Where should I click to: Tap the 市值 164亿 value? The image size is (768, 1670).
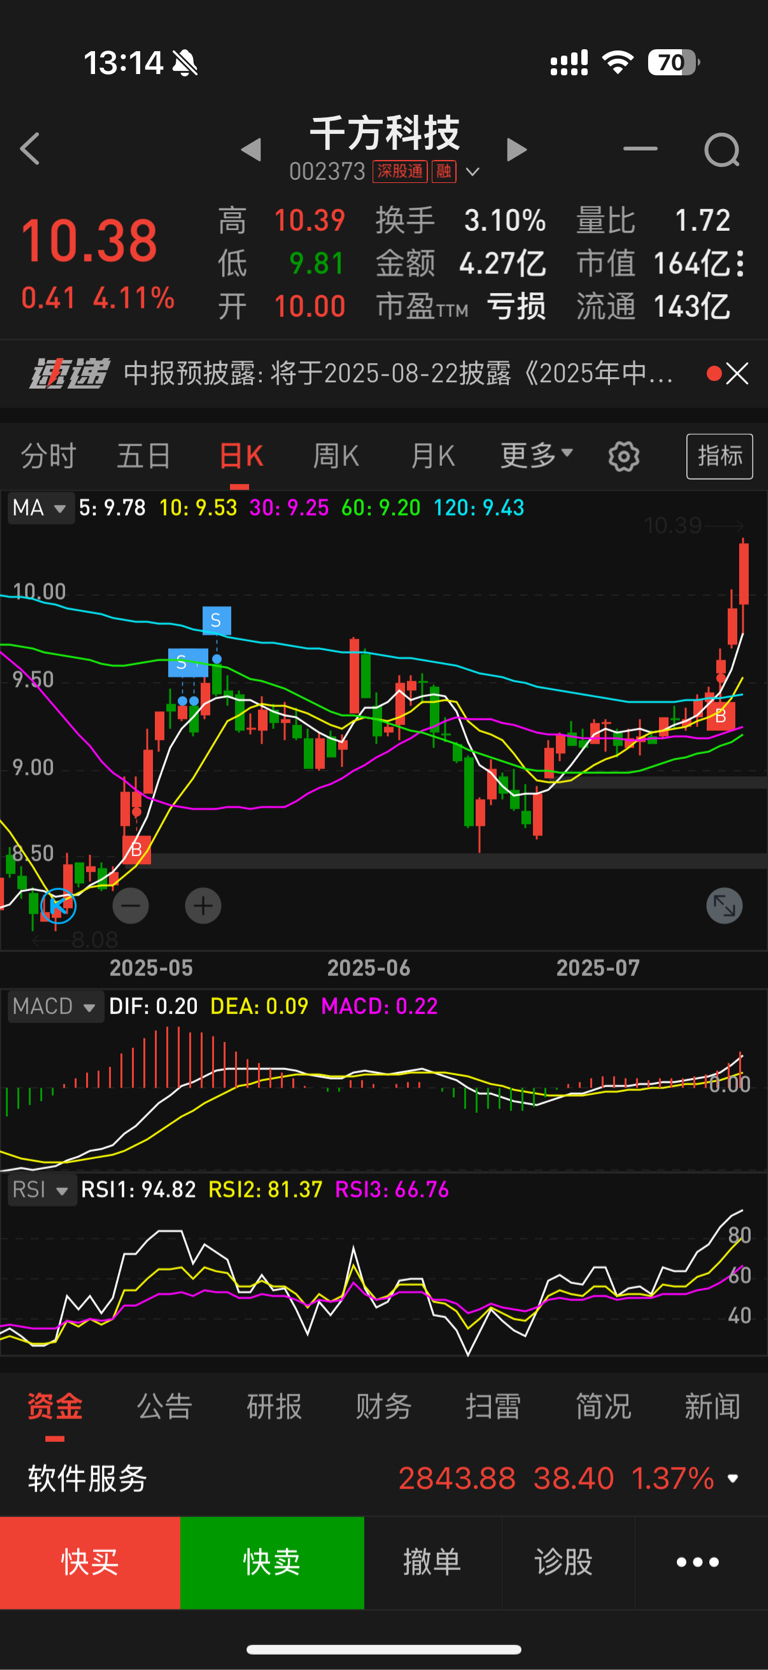click(x=691, y=263)
